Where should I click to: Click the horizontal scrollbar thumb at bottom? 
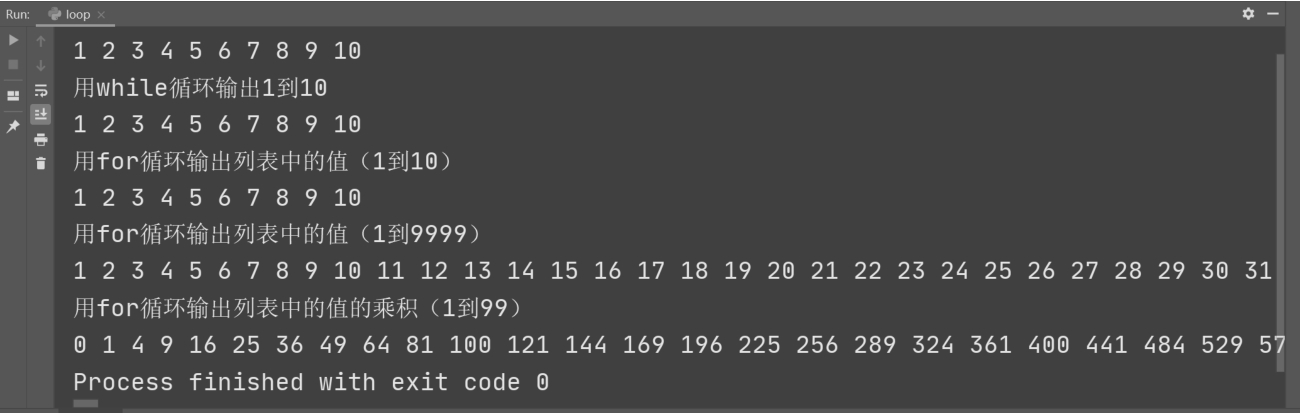tap(86, 404)
